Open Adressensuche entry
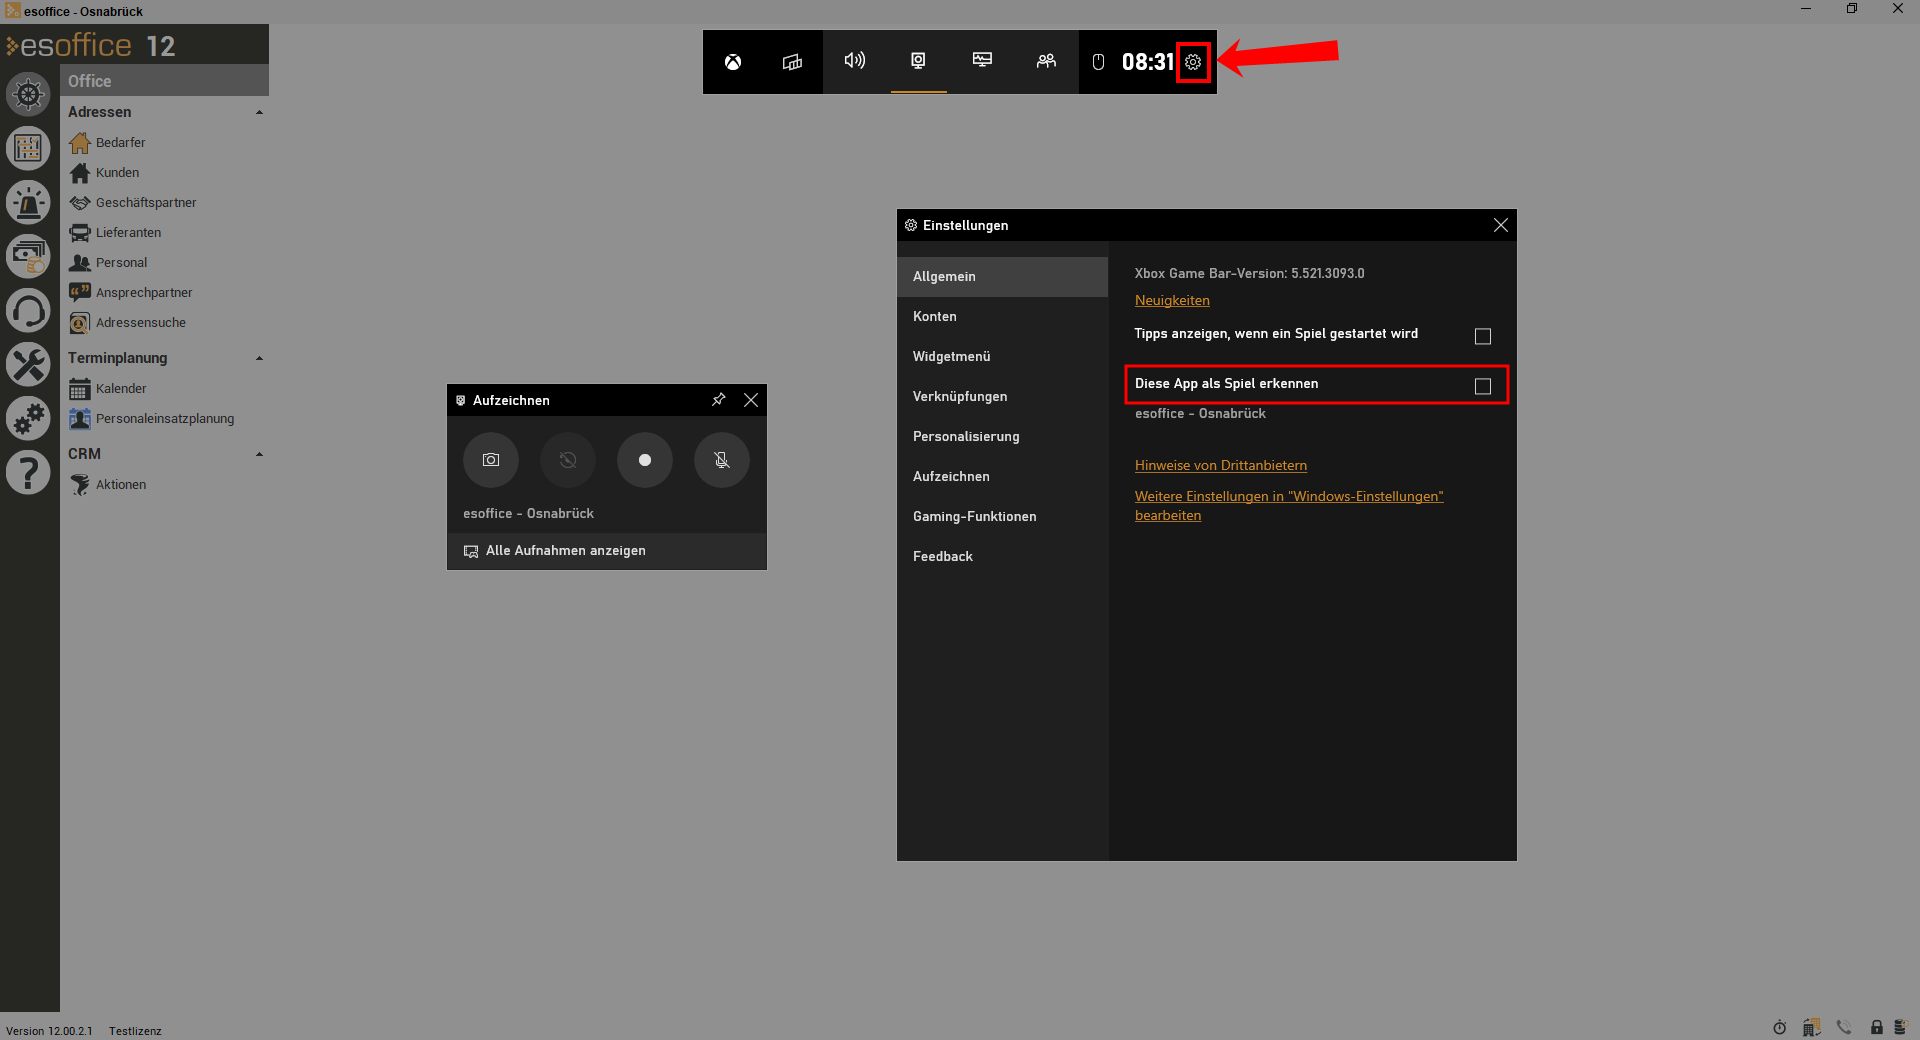 141,322
